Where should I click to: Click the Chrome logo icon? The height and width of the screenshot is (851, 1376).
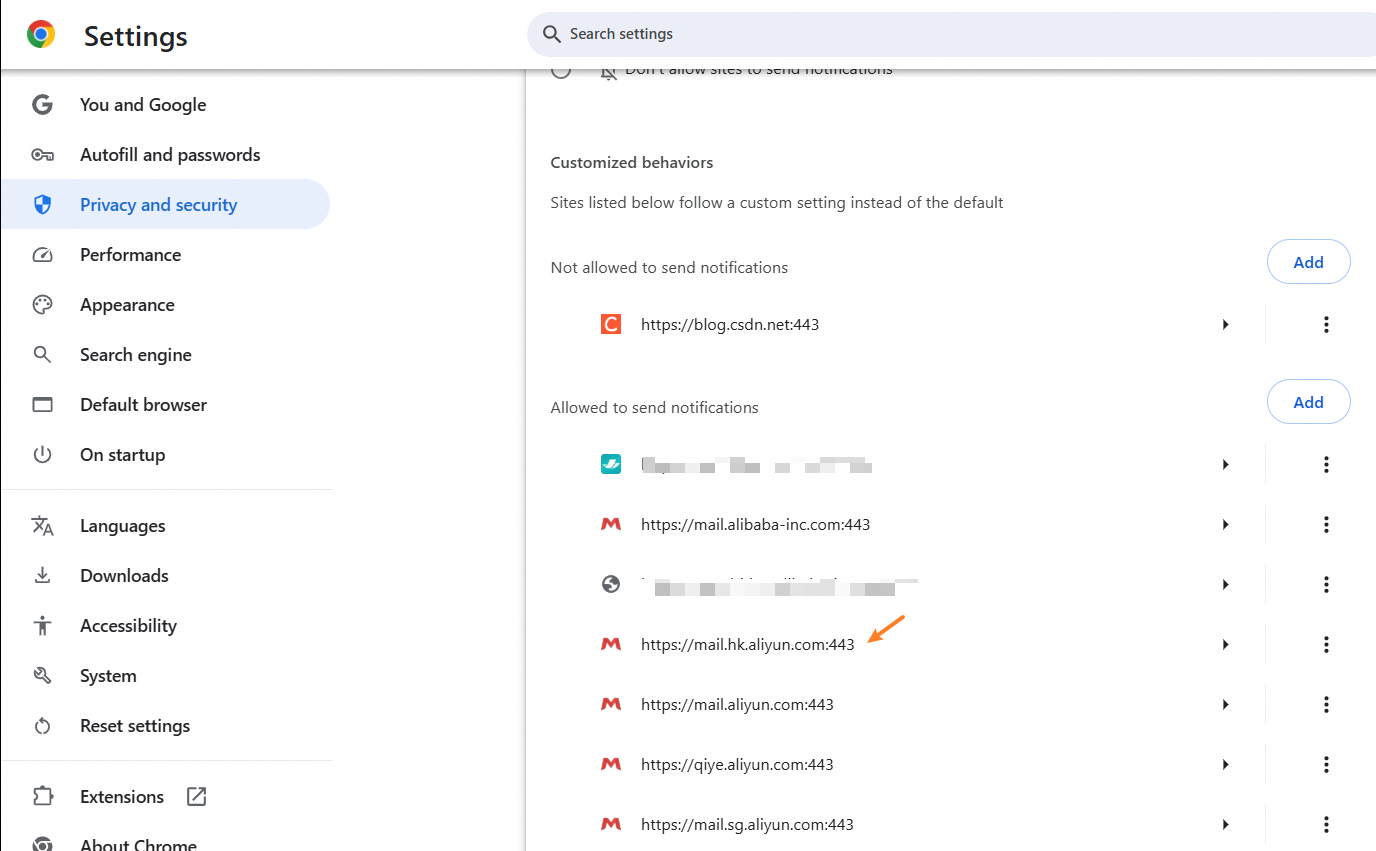(x=41, y=35)
